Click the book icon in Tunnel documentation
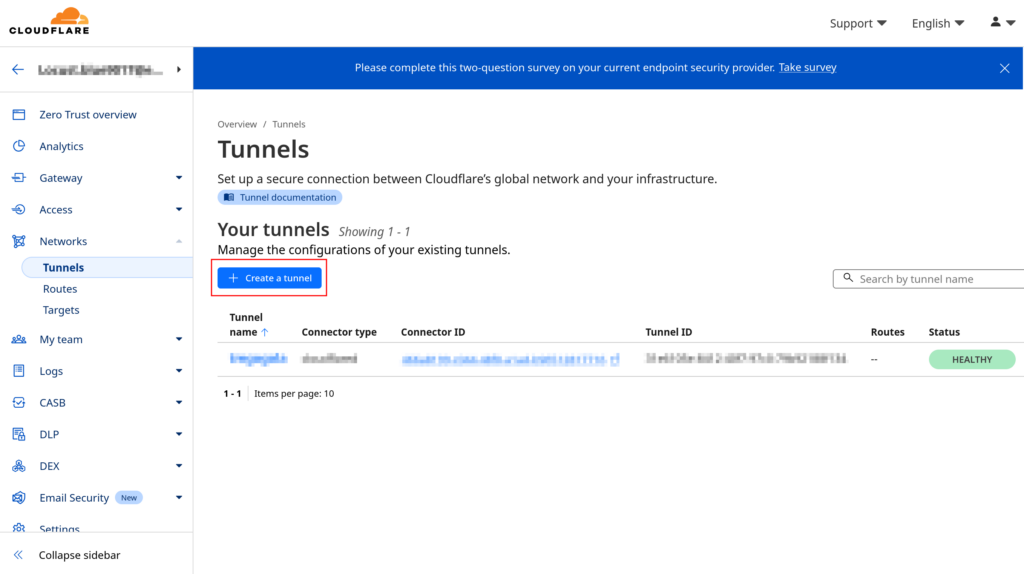 click(229, 197)
